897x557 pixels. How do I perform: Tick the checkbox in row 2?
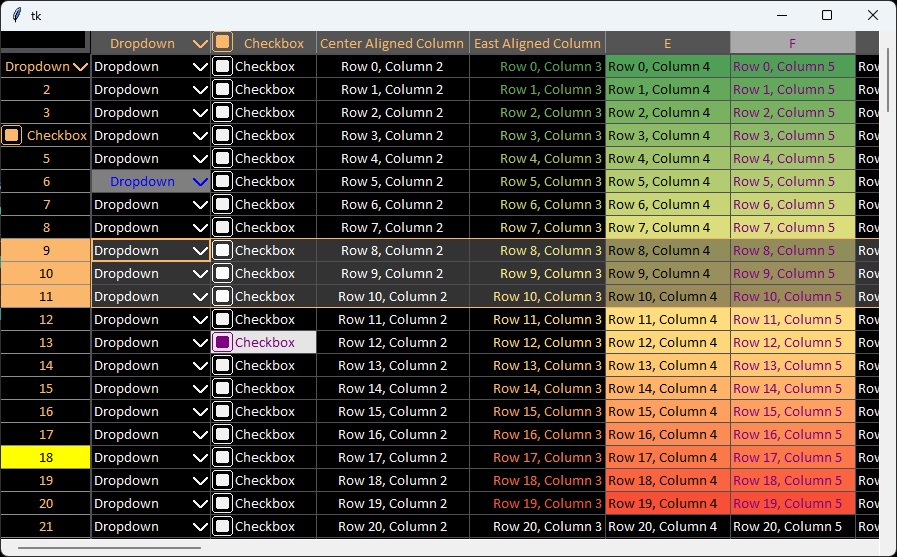point(223,90)
